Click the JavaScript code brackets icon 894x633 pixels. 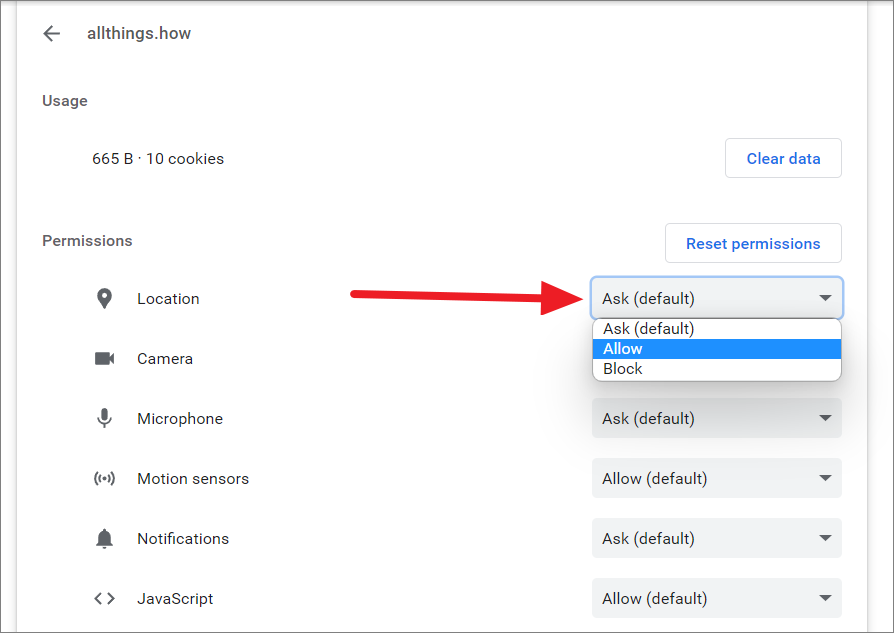click(104, 598)
